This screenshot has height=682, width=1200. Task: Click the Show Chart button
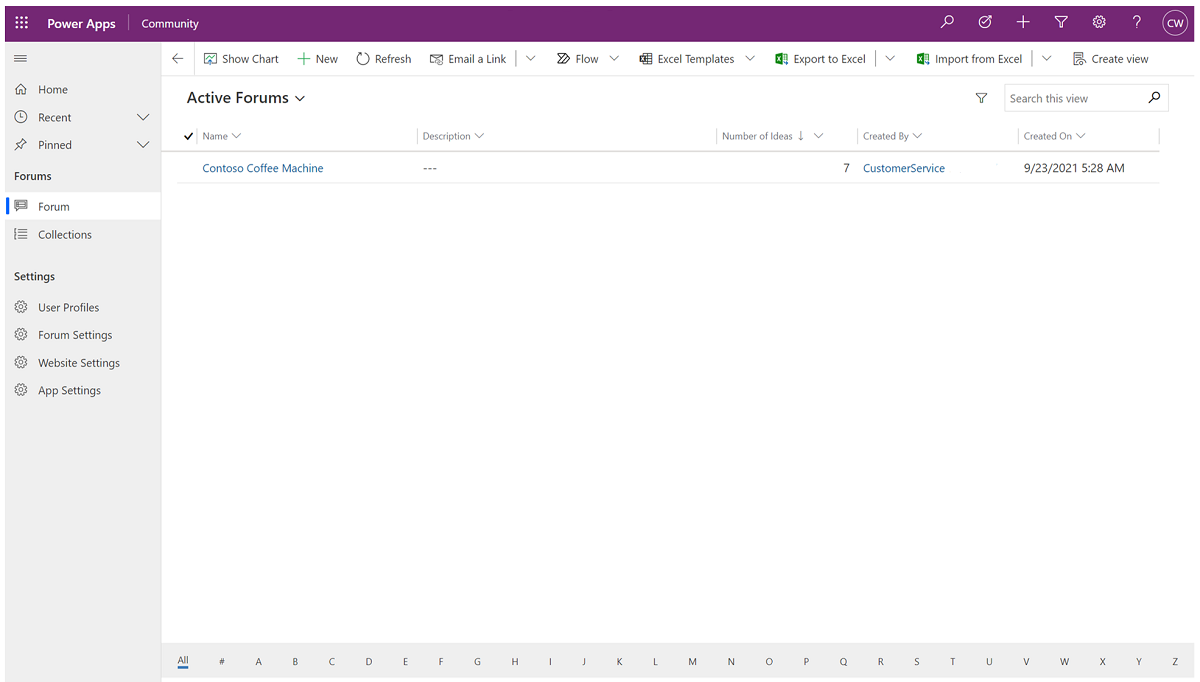point(241,59)
